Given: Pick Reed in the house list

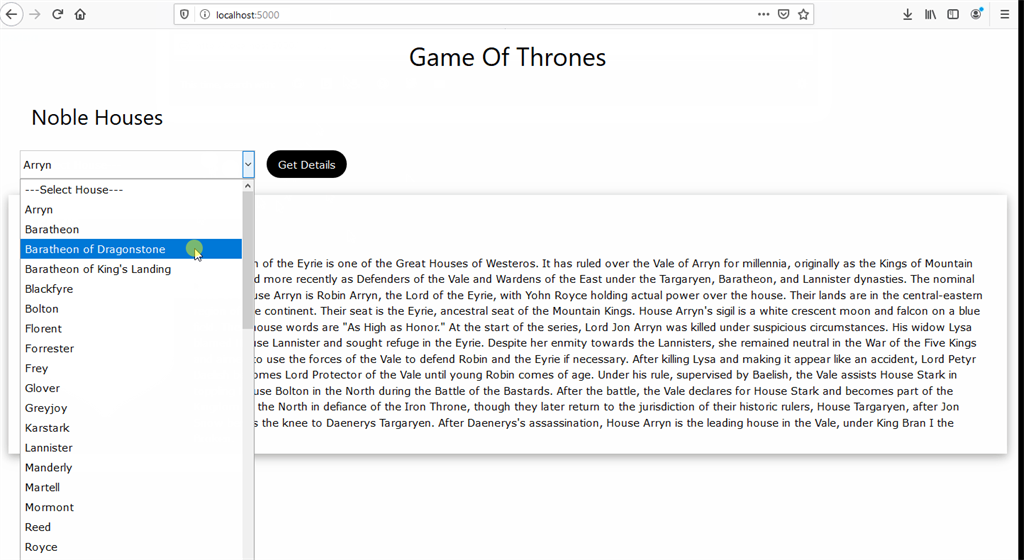Looking at the screenshot, I should click(131, 527).
